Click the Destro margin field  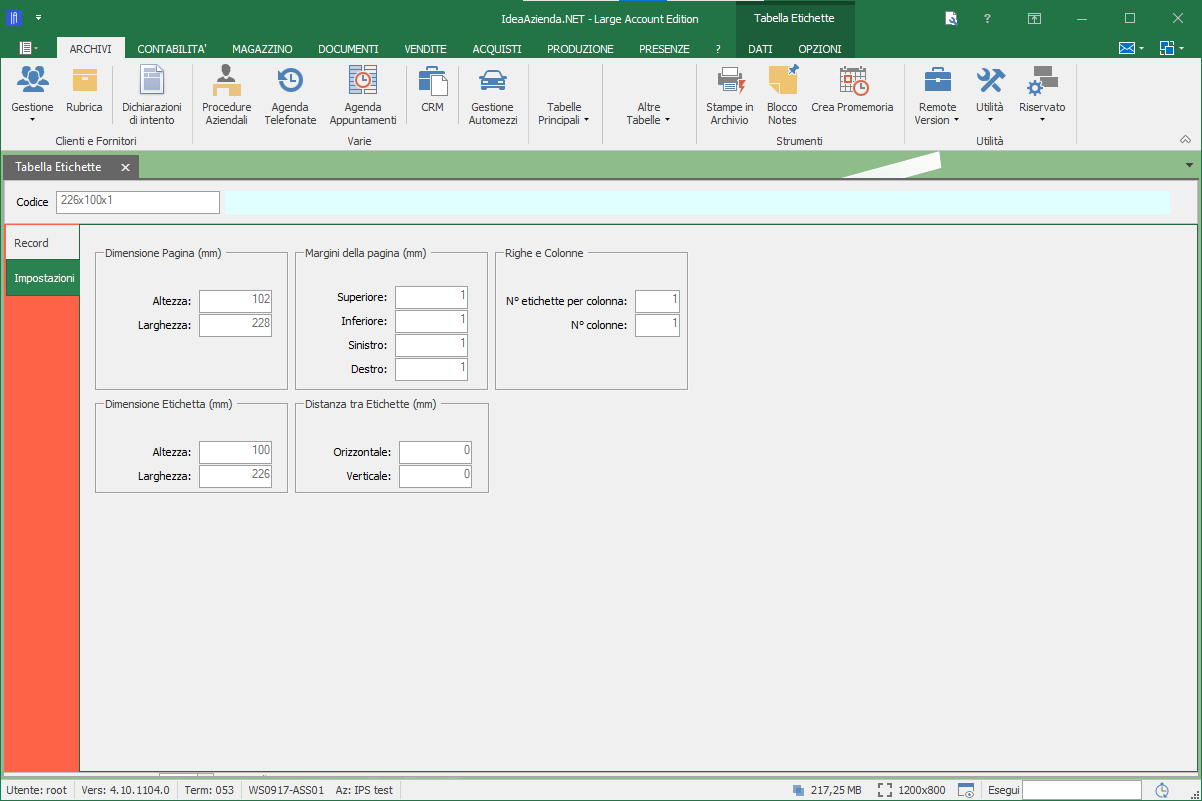432,369
